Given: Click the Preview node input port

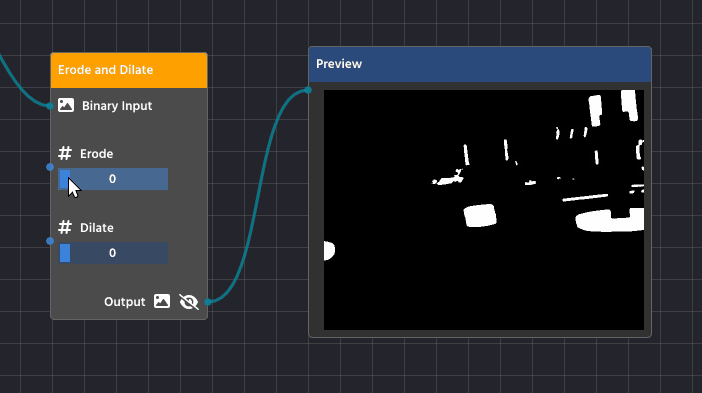Looking at the screenshot, I should pyautogui.click(x=308, y=90).
